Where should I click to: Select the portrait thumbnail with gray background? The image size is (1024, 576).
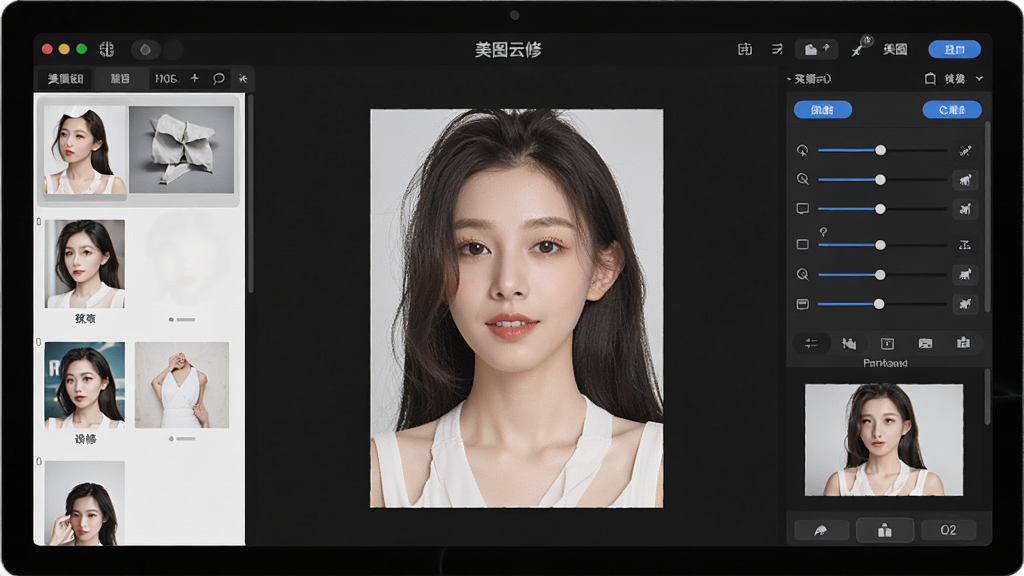click(x=84, y=263)
